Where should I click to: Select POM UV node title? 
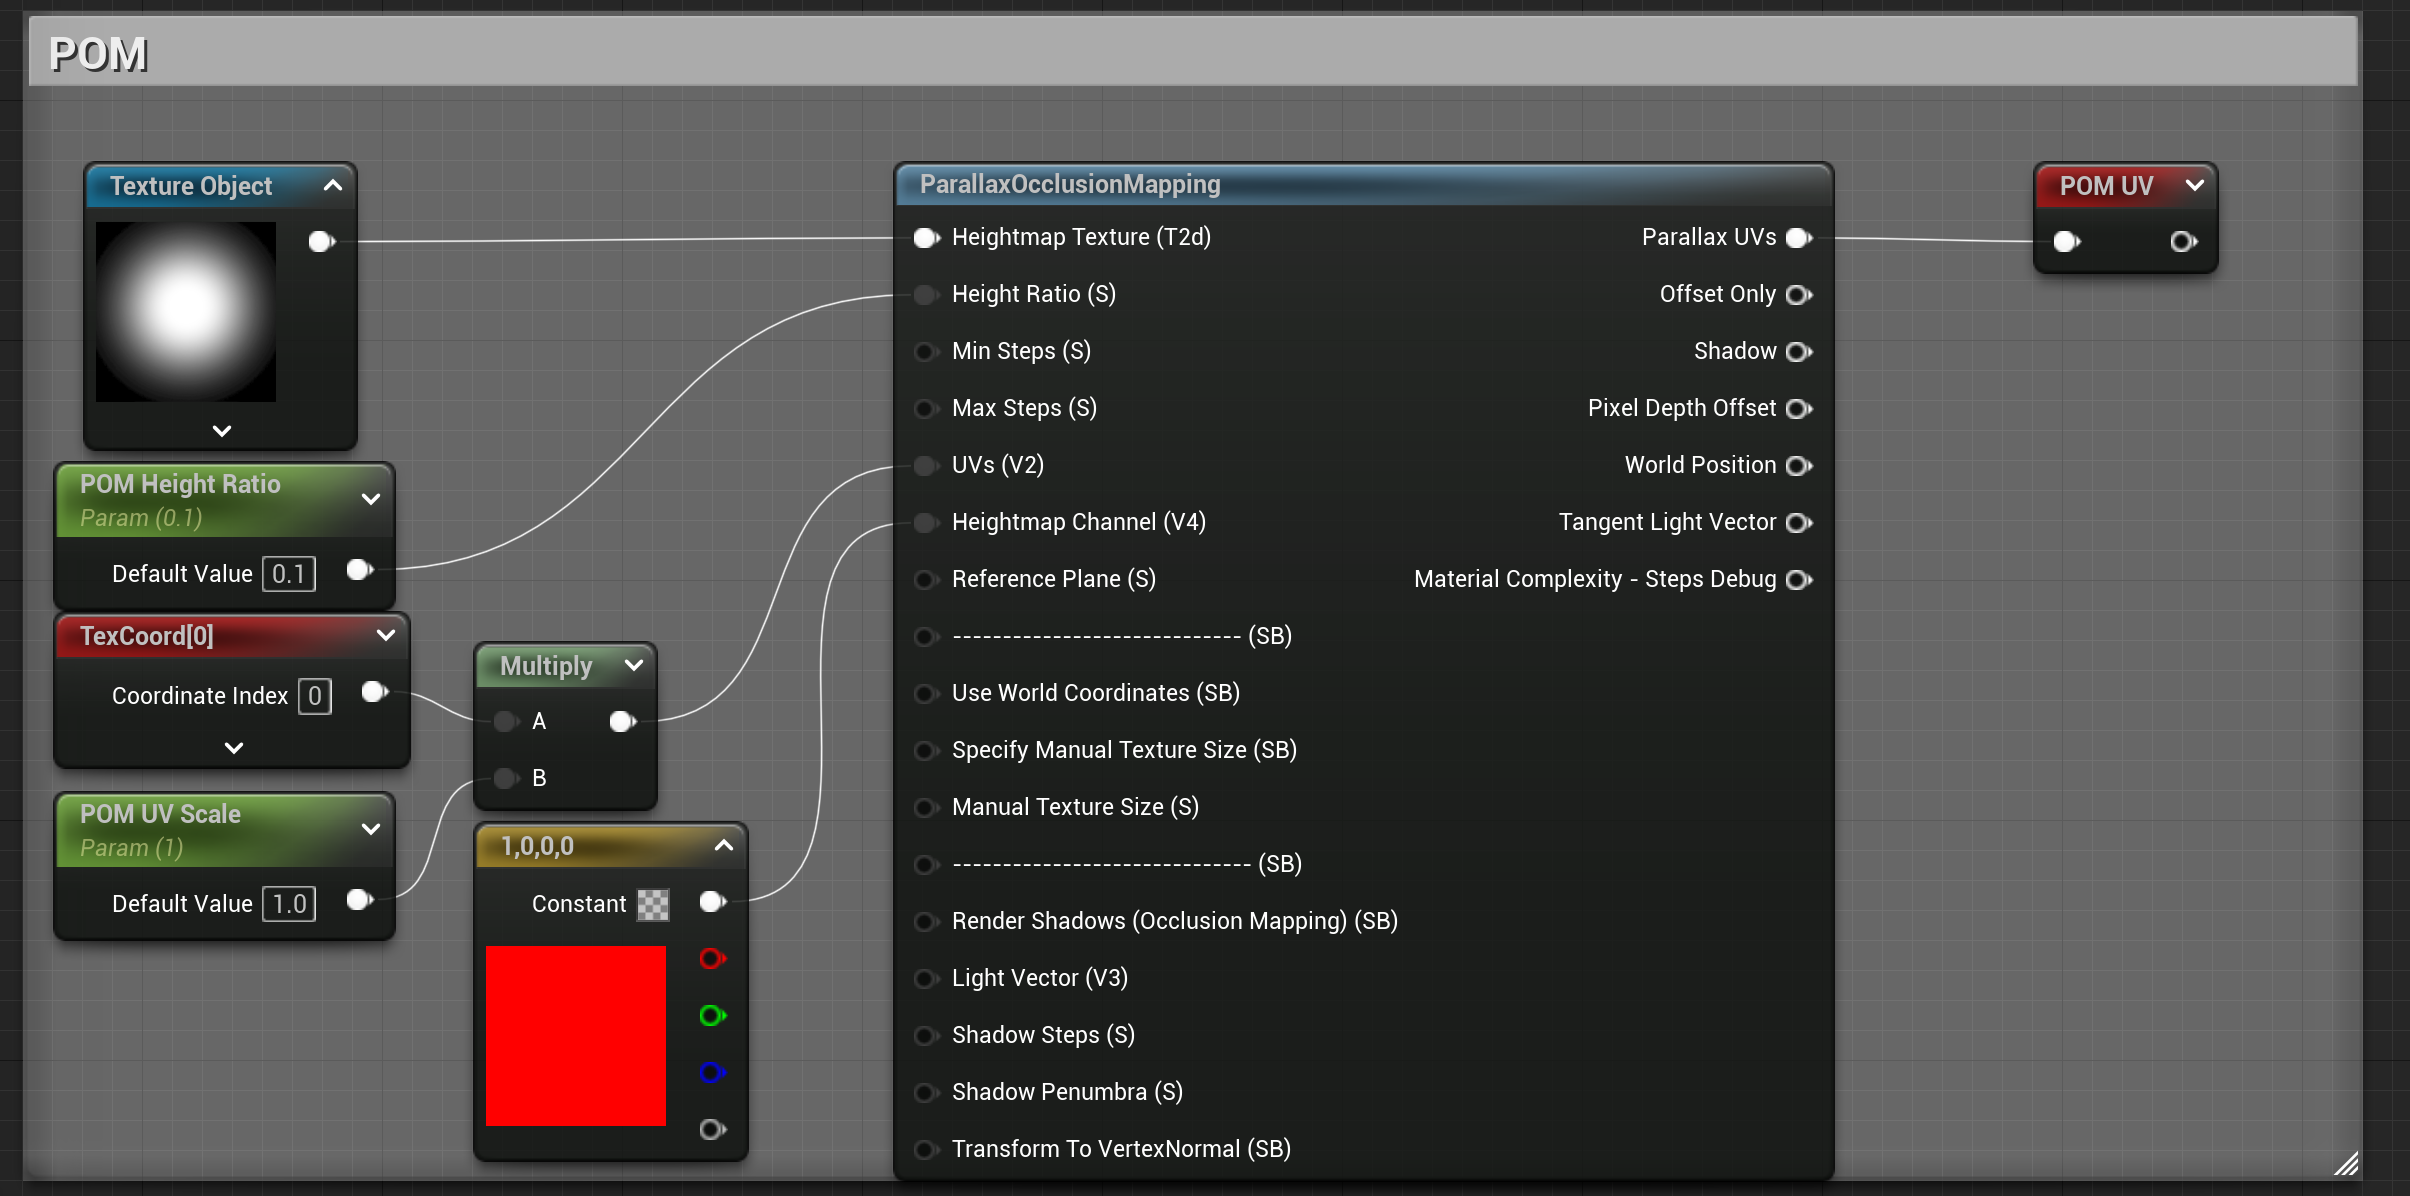click(2106, 186)
